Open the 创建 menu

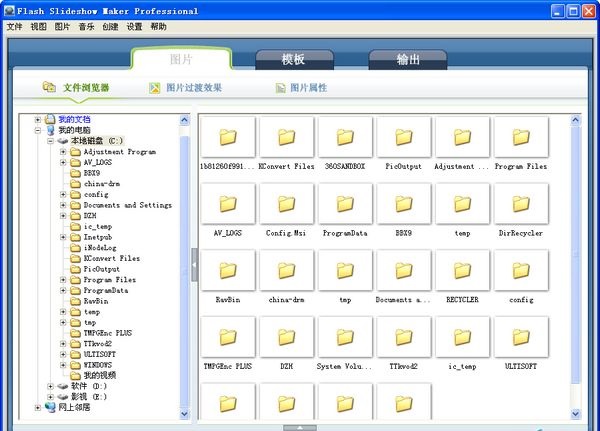(109, 27)
